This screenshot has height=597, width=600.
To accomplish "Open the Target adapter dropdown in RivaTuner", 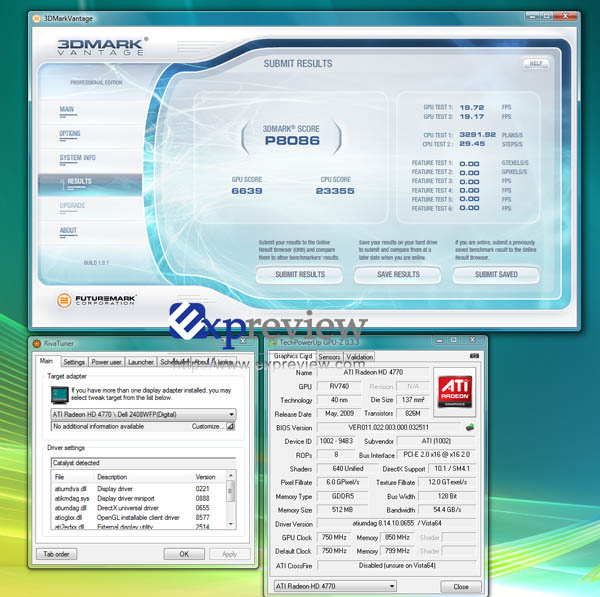I will pyautogui.click(x=143, y=414).
